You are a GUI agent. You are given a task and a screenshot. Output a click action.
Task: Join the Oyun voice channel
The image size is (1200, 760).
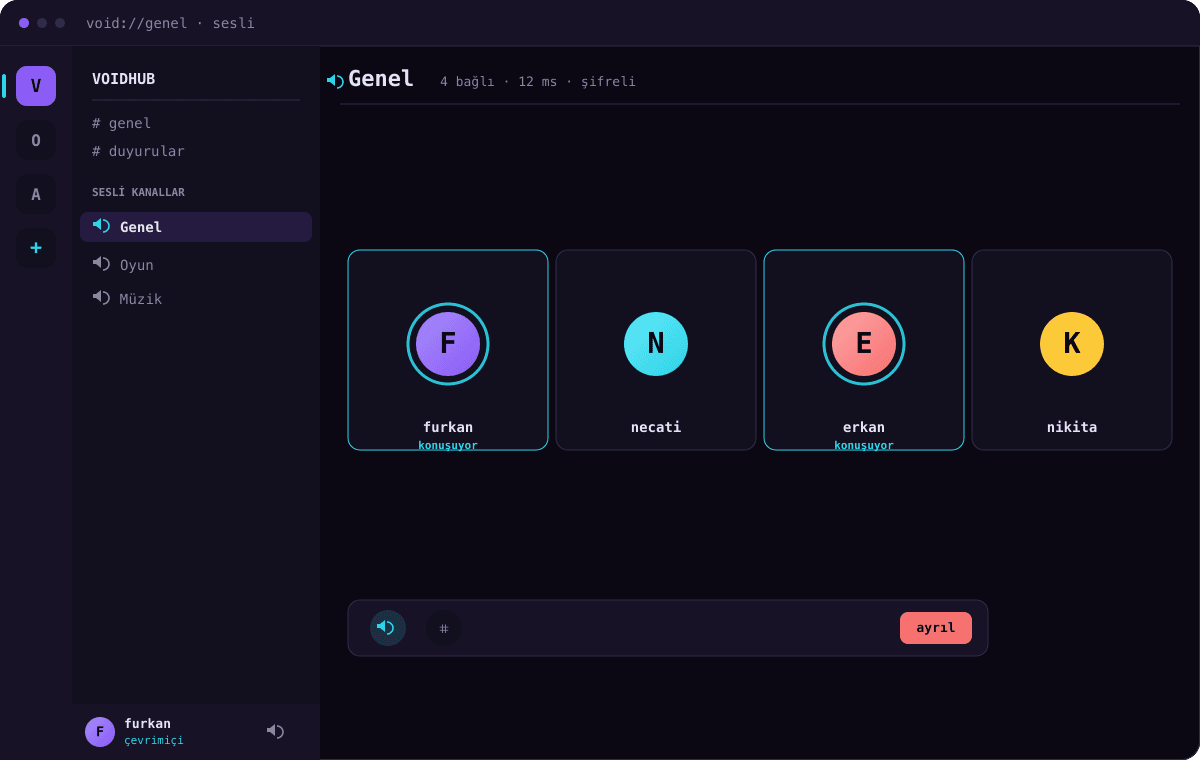[x=196, y=265]
